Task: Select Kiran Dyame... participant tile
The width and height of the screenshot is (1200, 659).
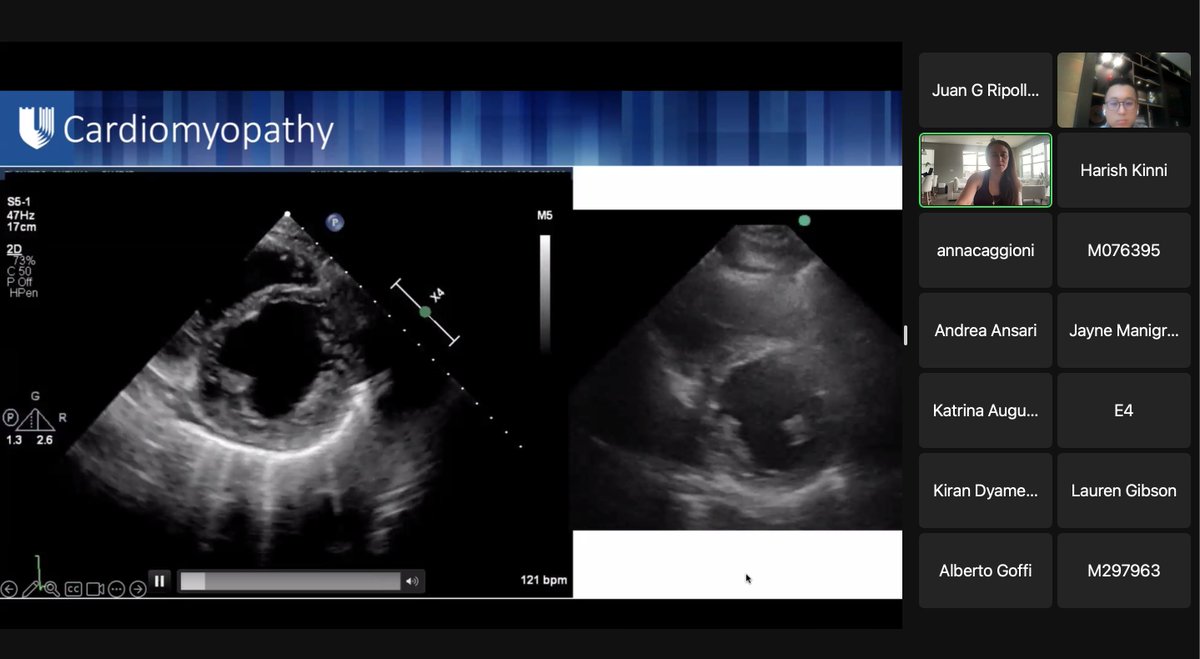Action: pyautogui.click(x=985, y=490)
